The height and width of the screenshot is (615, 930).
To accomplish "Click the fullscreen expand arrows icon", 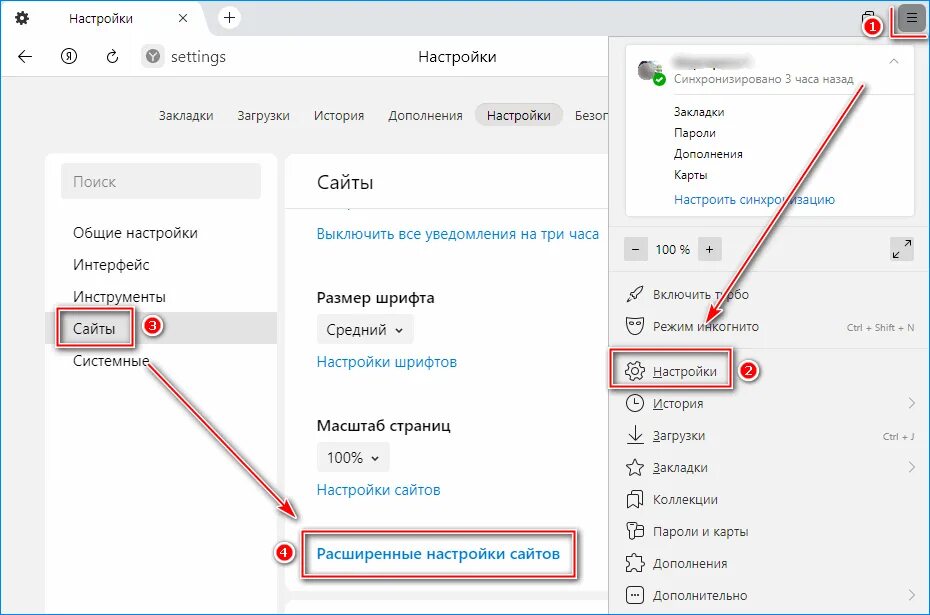I will (902, 249).
